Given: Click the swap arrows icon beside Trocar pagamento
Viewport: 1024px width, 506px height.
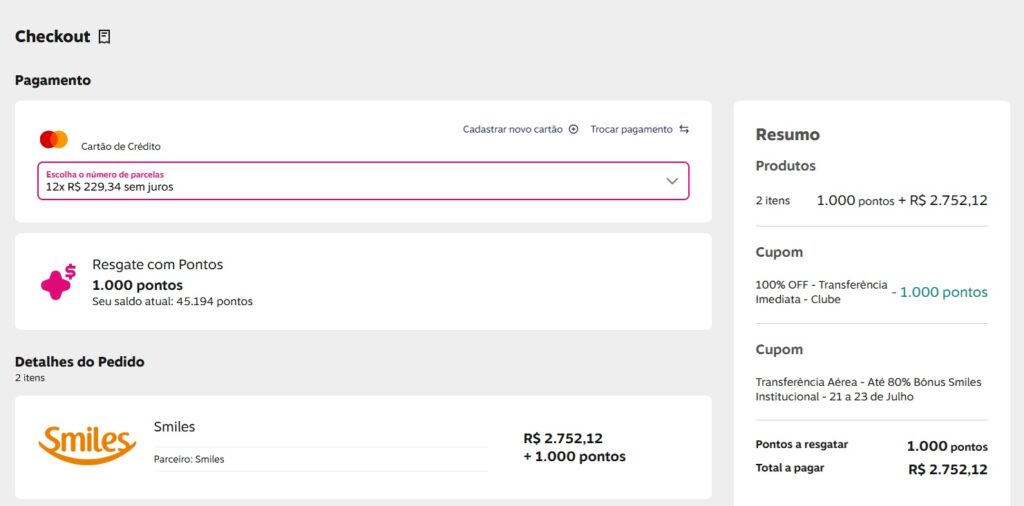Looking at the screenshot, I should click(684, 129).
